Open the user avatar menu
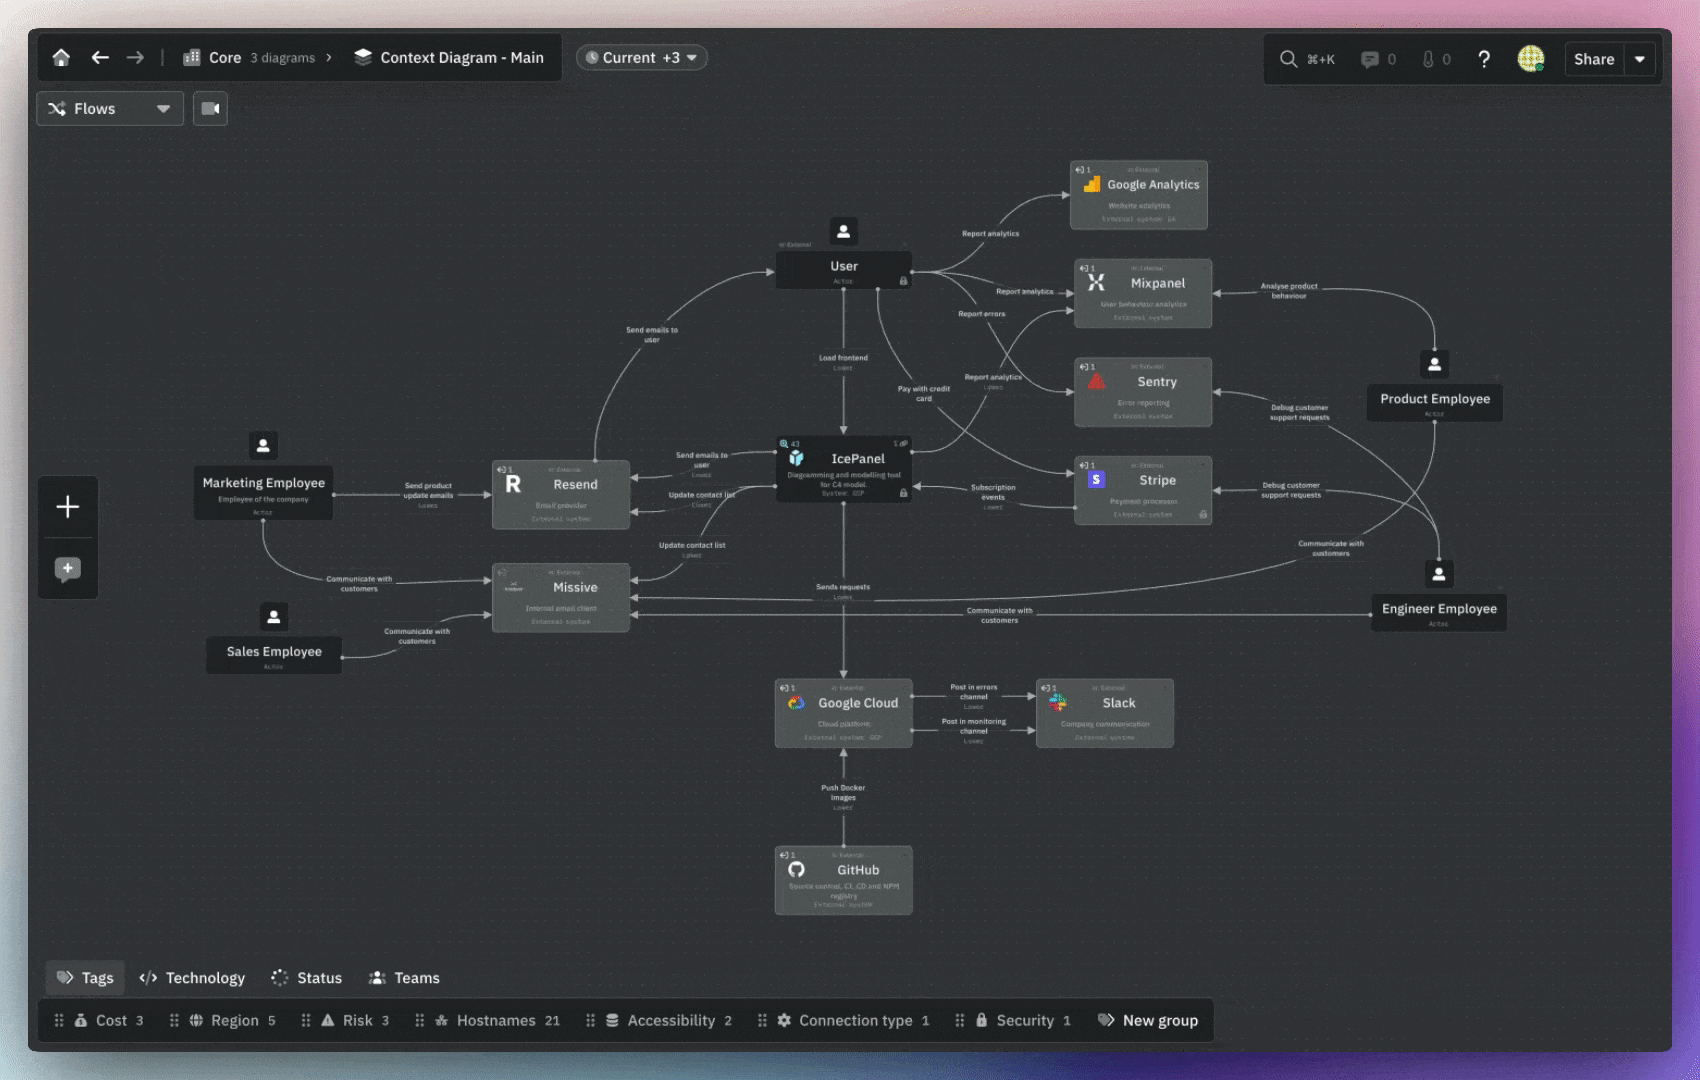The height and width of the screenshot is (1080, 1700). pyautogui.click(x=1531, y=59)
